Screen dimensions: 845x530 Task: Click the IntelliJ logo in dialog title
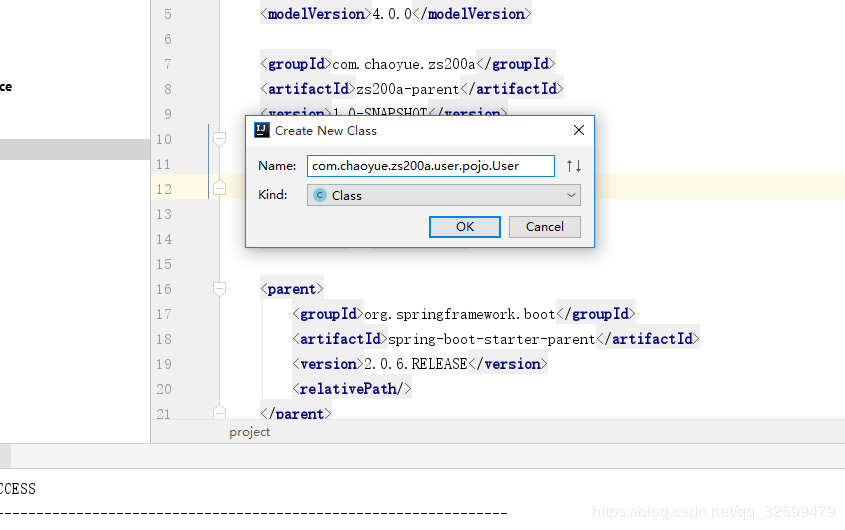pos(262,130)
